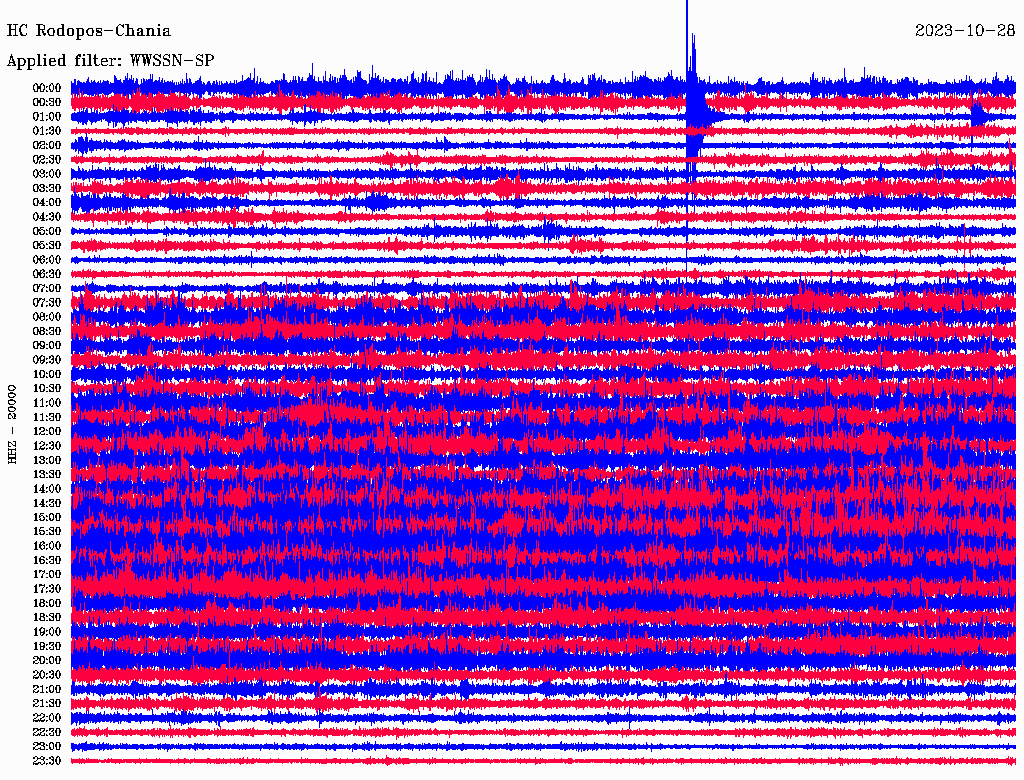The width and height of the screenshot is (1024, 780).
Task: Select the 12:30 time row label
Action: pos(47,446)
